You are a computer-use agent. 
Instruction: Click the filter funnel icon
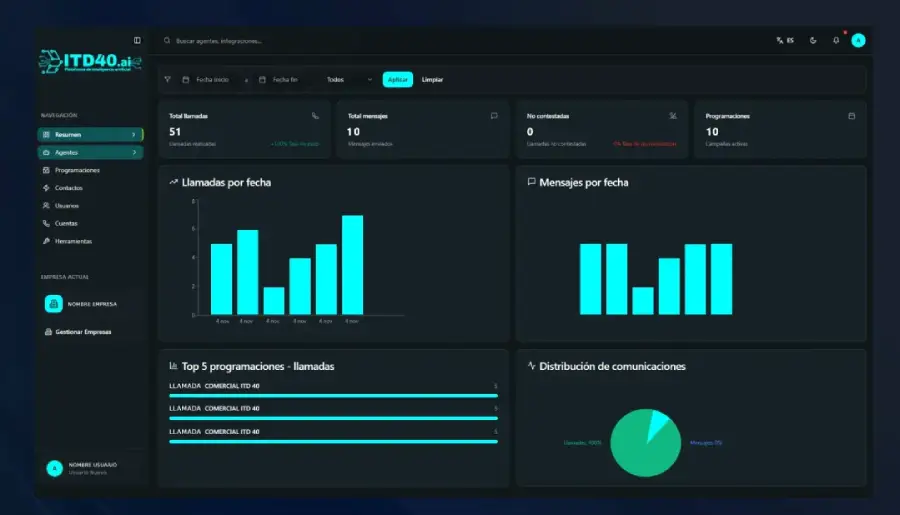(168, 79)
